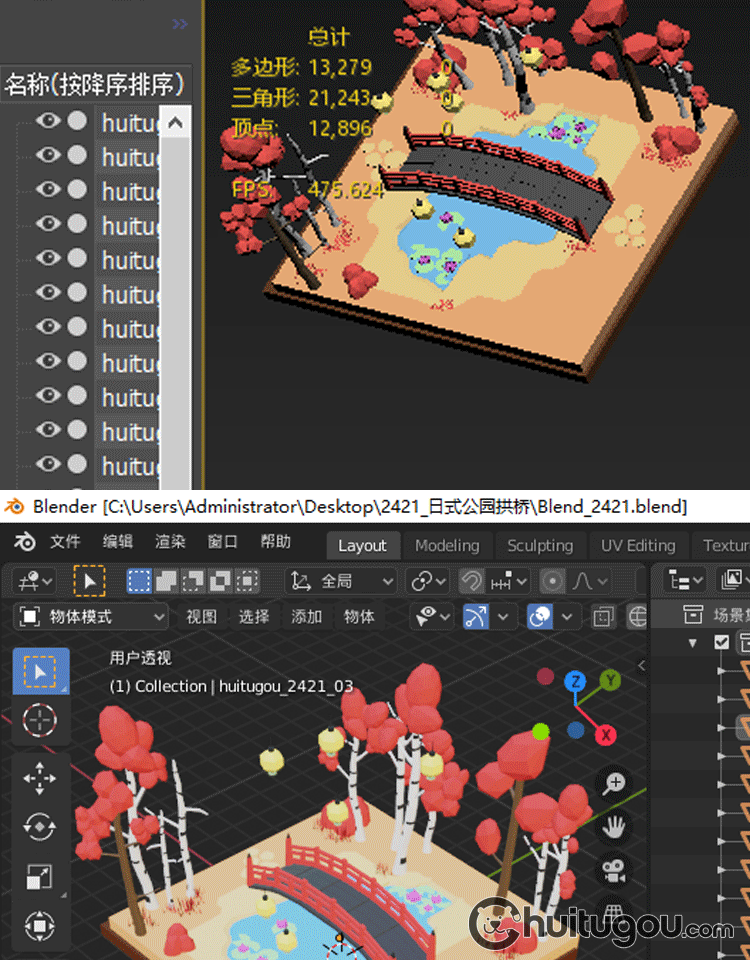Open viewport object visibility dropdown
The height and width of the screenshot is (960, 750).
pos(433,617)
